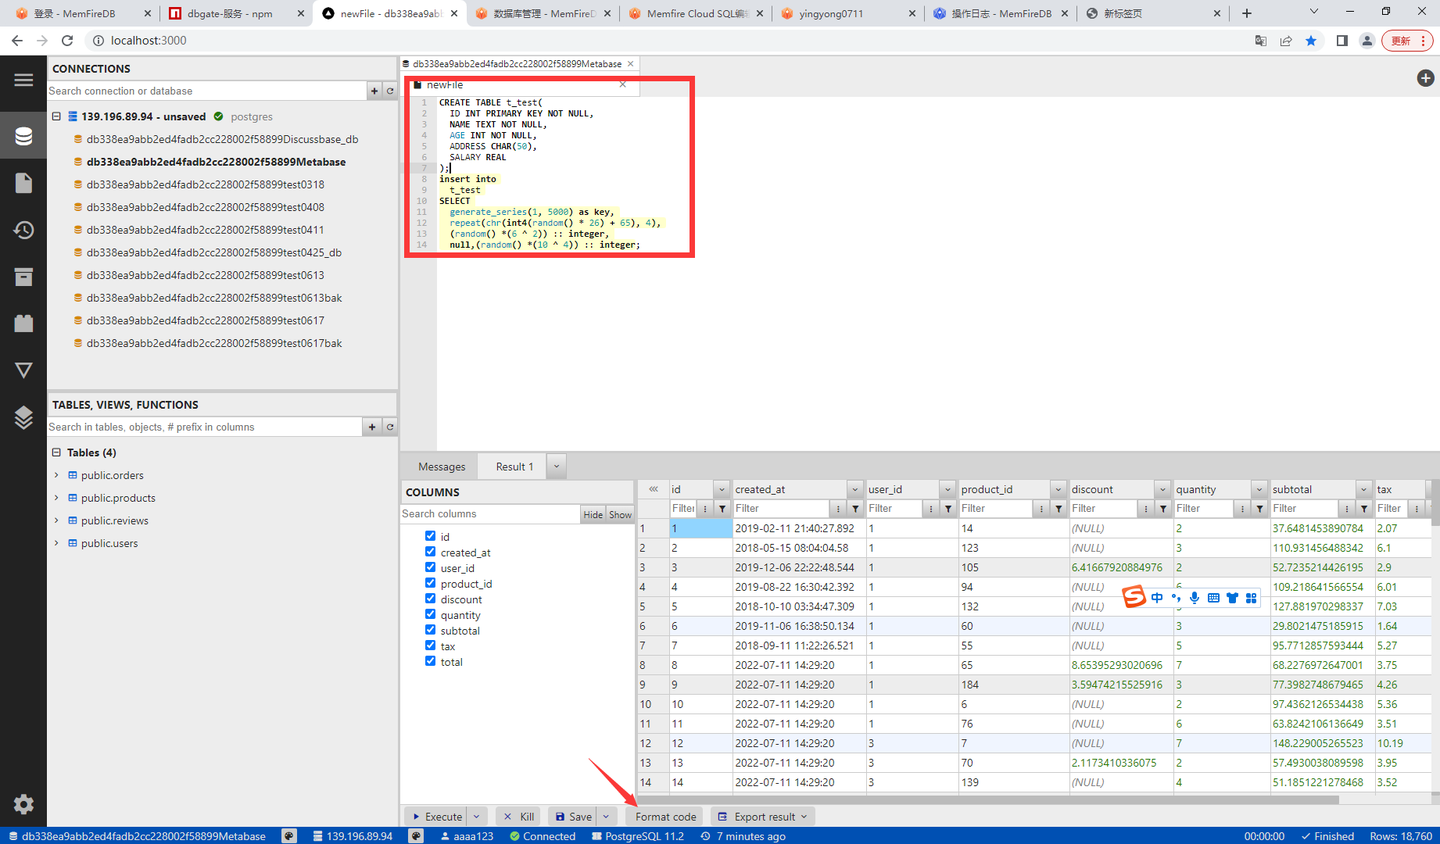Open the Execute button dropdown arrow

(x=477, y=817)
